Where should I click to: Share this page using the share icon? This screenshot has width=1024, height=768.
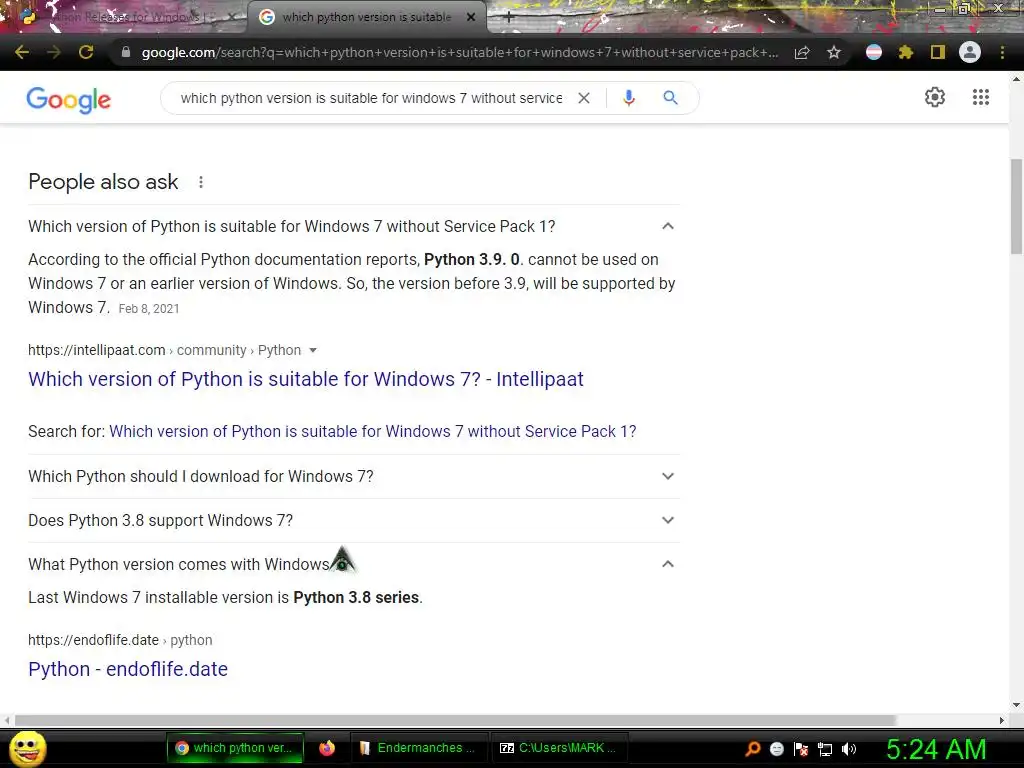802,52
